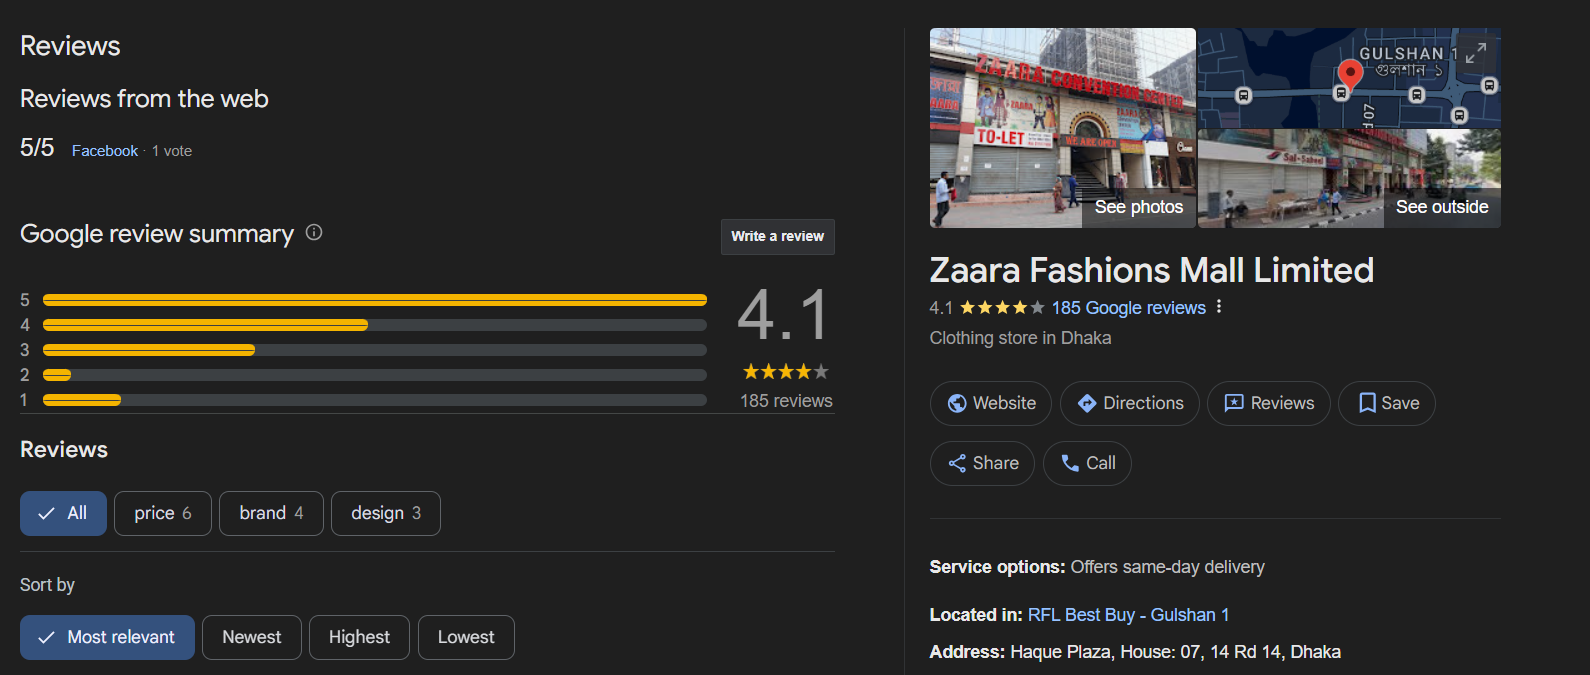Click the 185 reviews count under rating
1590x675 pixels.
pos(786,401)
